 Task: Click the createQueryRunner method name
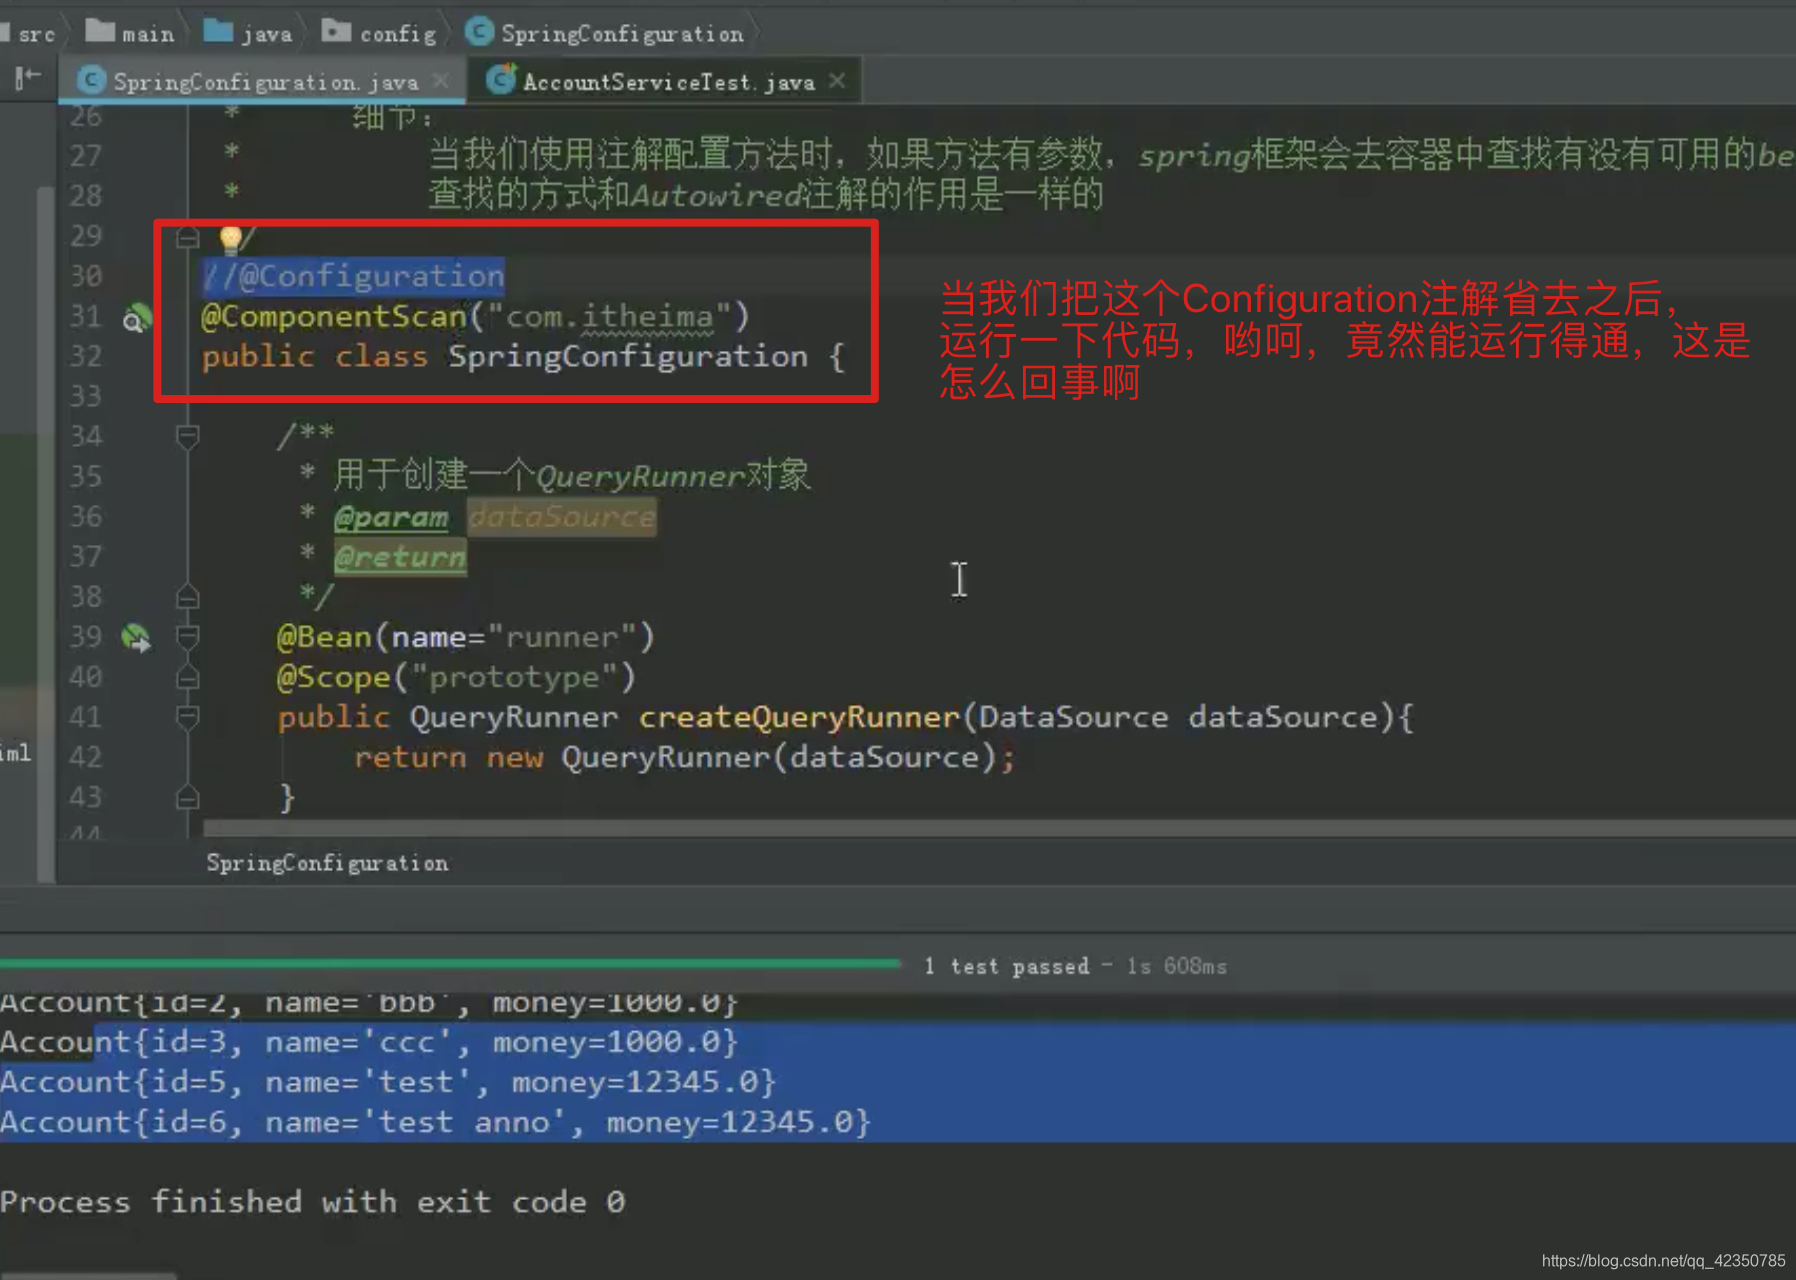point(799,717)
